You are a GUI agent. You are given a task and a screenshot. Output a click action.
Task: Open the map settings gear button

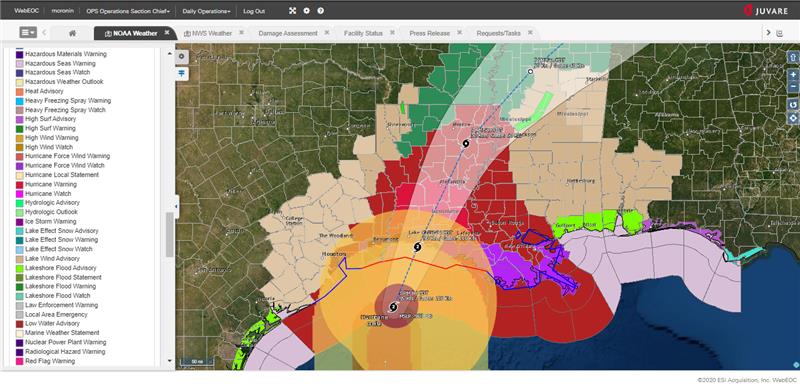point(182,56)
